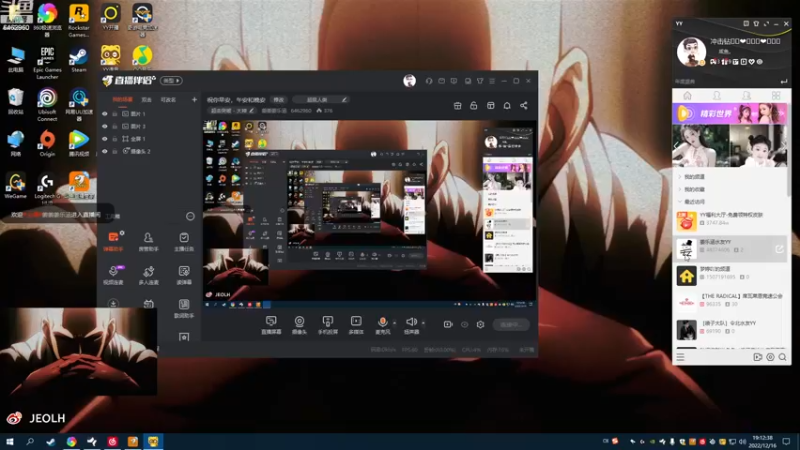Image resolution: width=800 pixels, height=450 pixels.
Task: Open the YY福利大厅 channel entry
Action: click(x=730, y=221)
